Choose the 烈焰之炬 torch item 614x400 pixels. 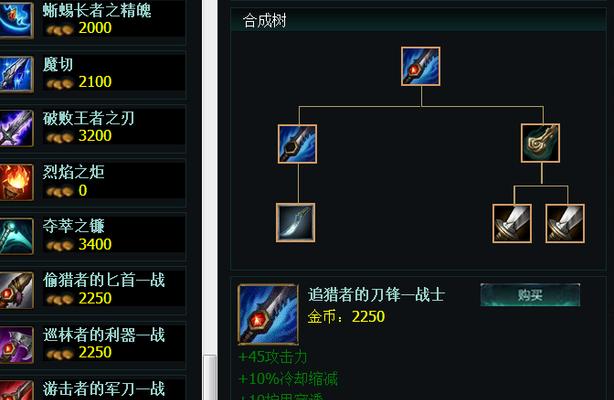coord(92,182)
